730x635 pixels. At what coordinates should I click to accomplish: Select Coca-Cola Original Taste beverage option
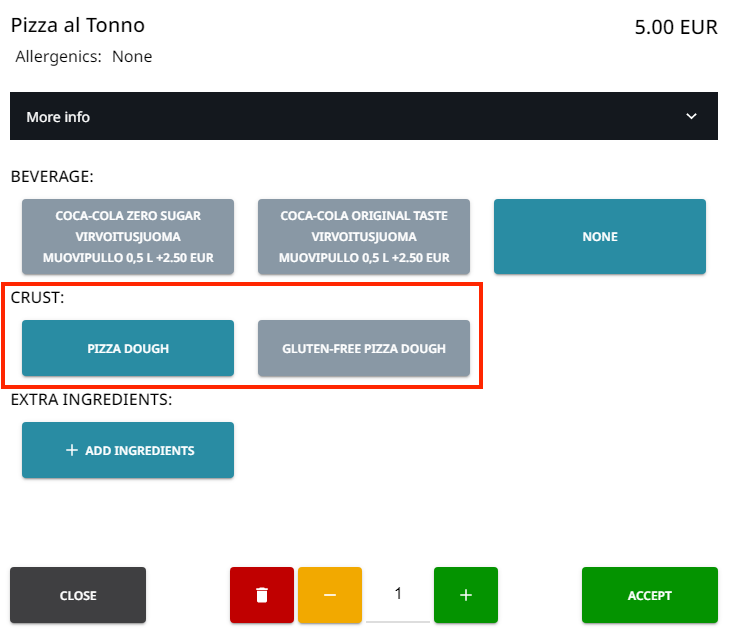(364, 237)
